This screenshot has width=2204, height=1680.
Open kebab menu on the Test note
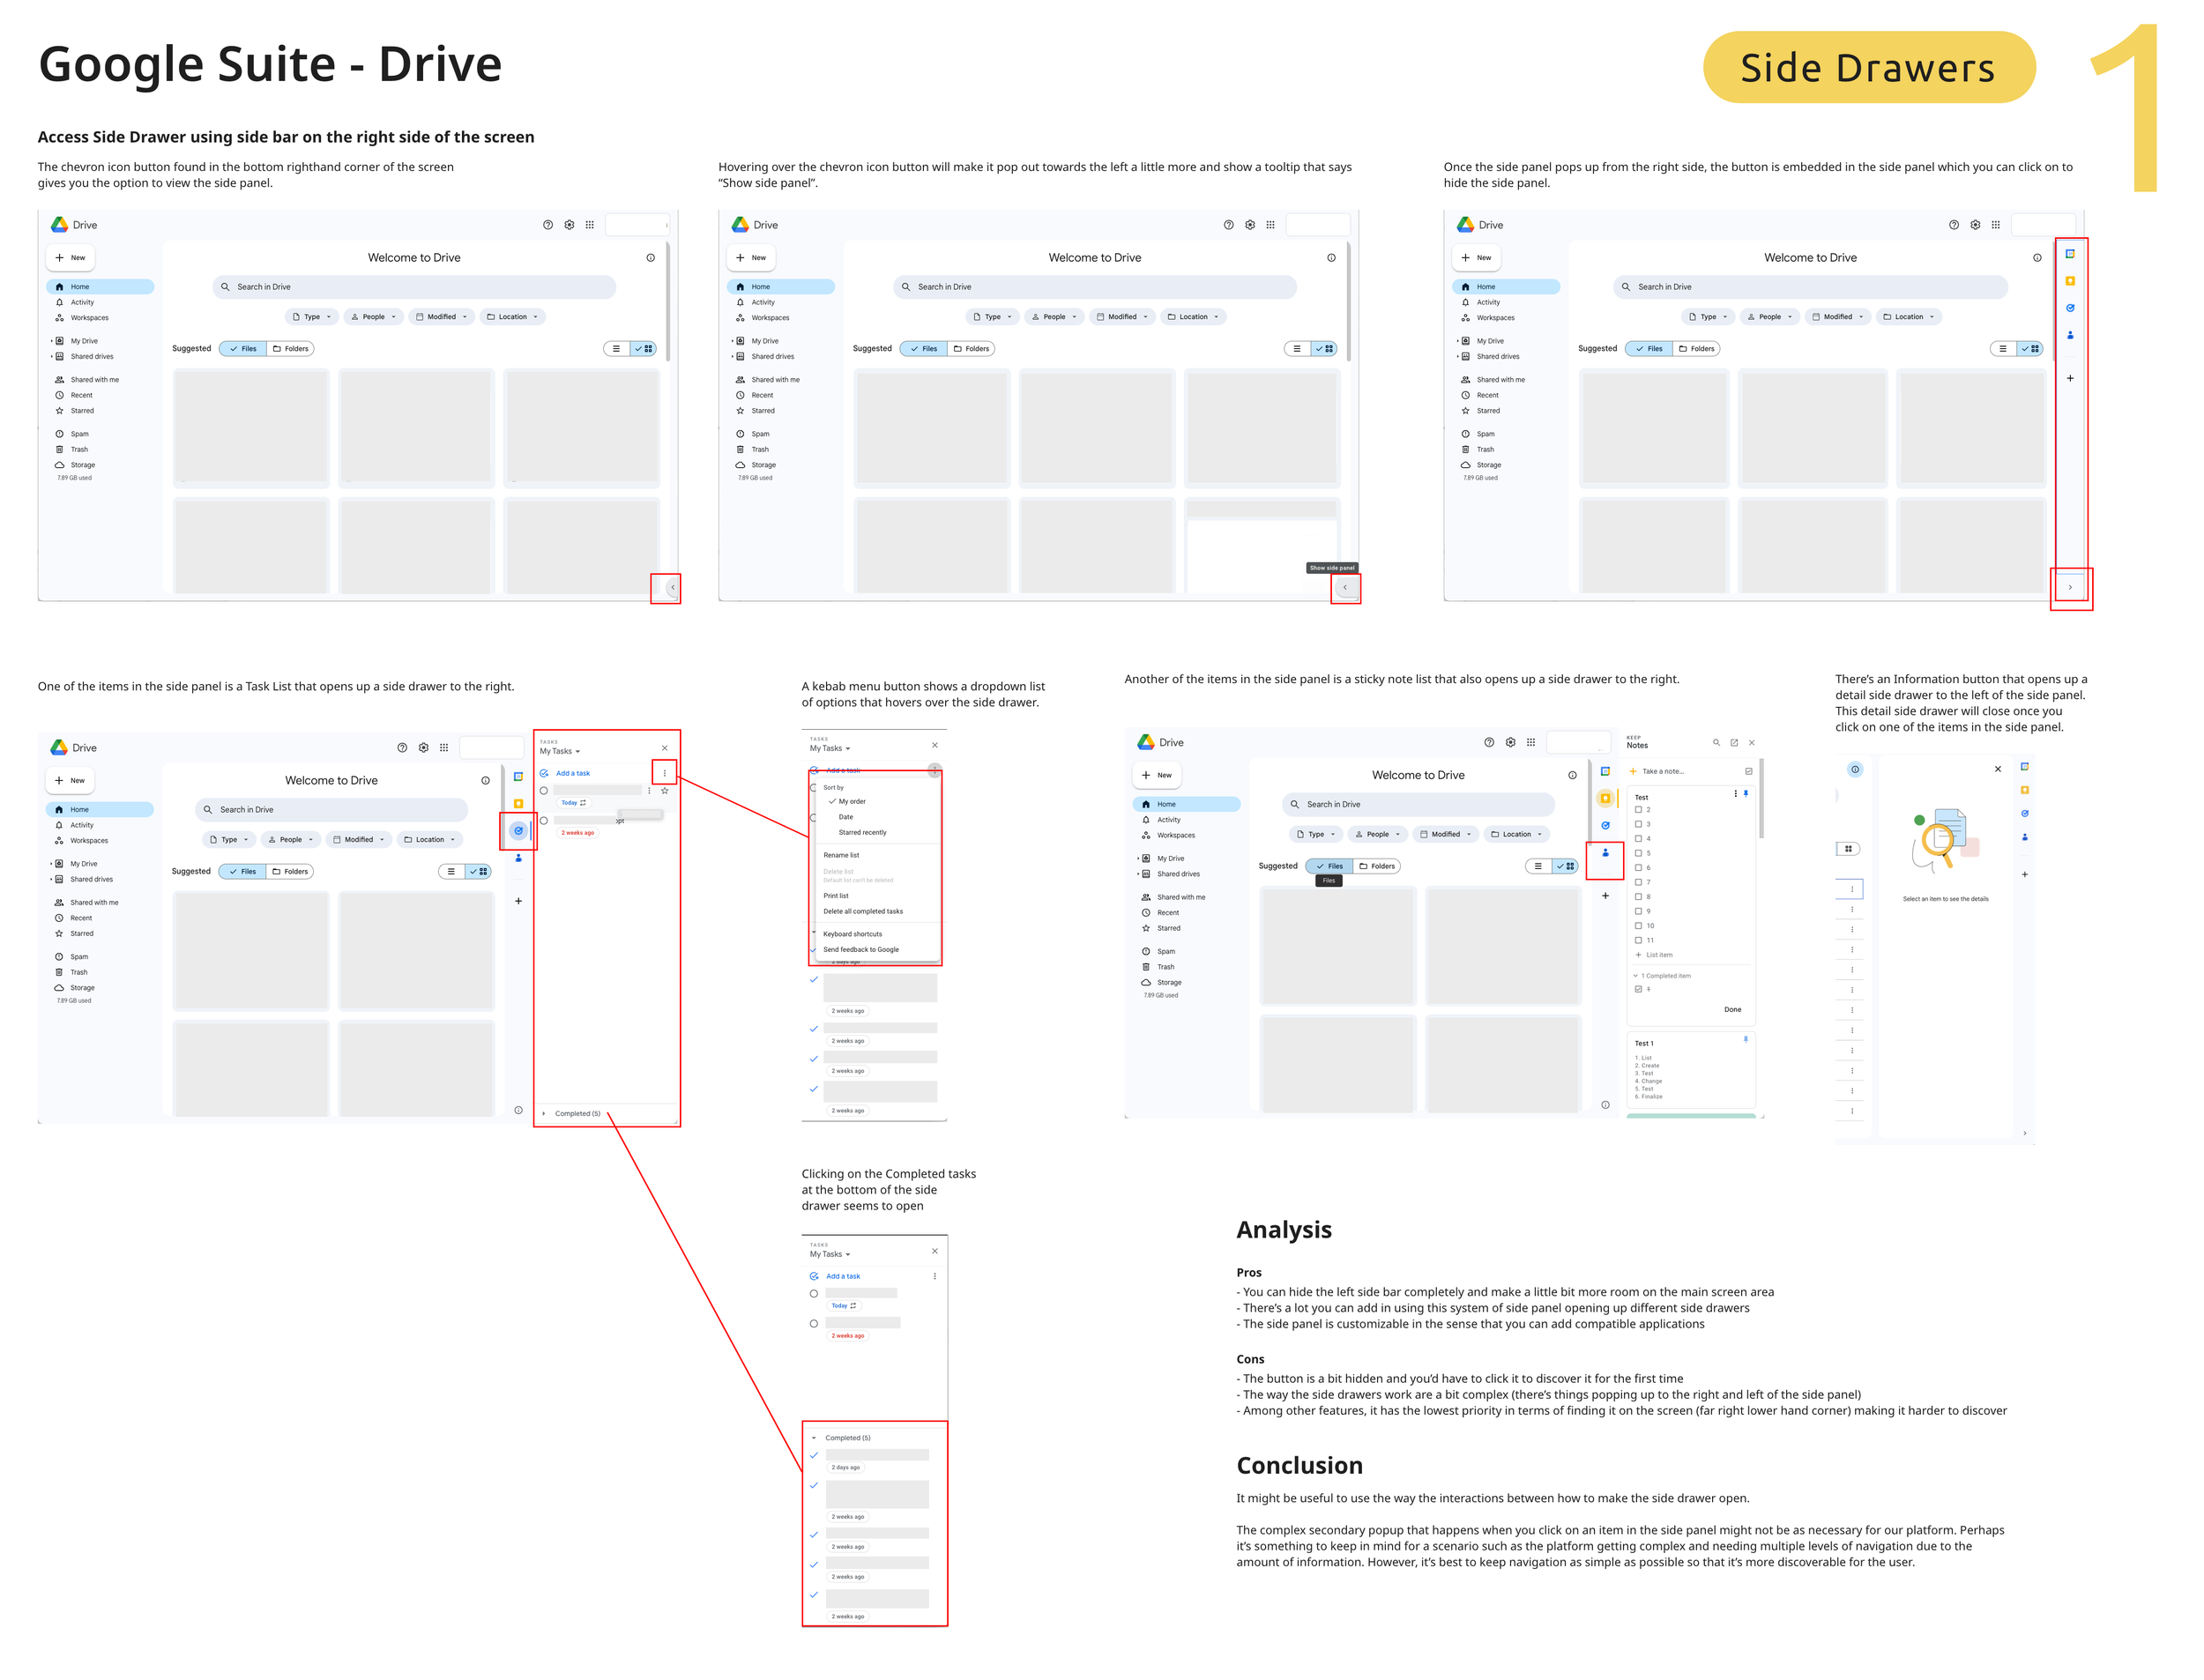(x=1734, y=793)
